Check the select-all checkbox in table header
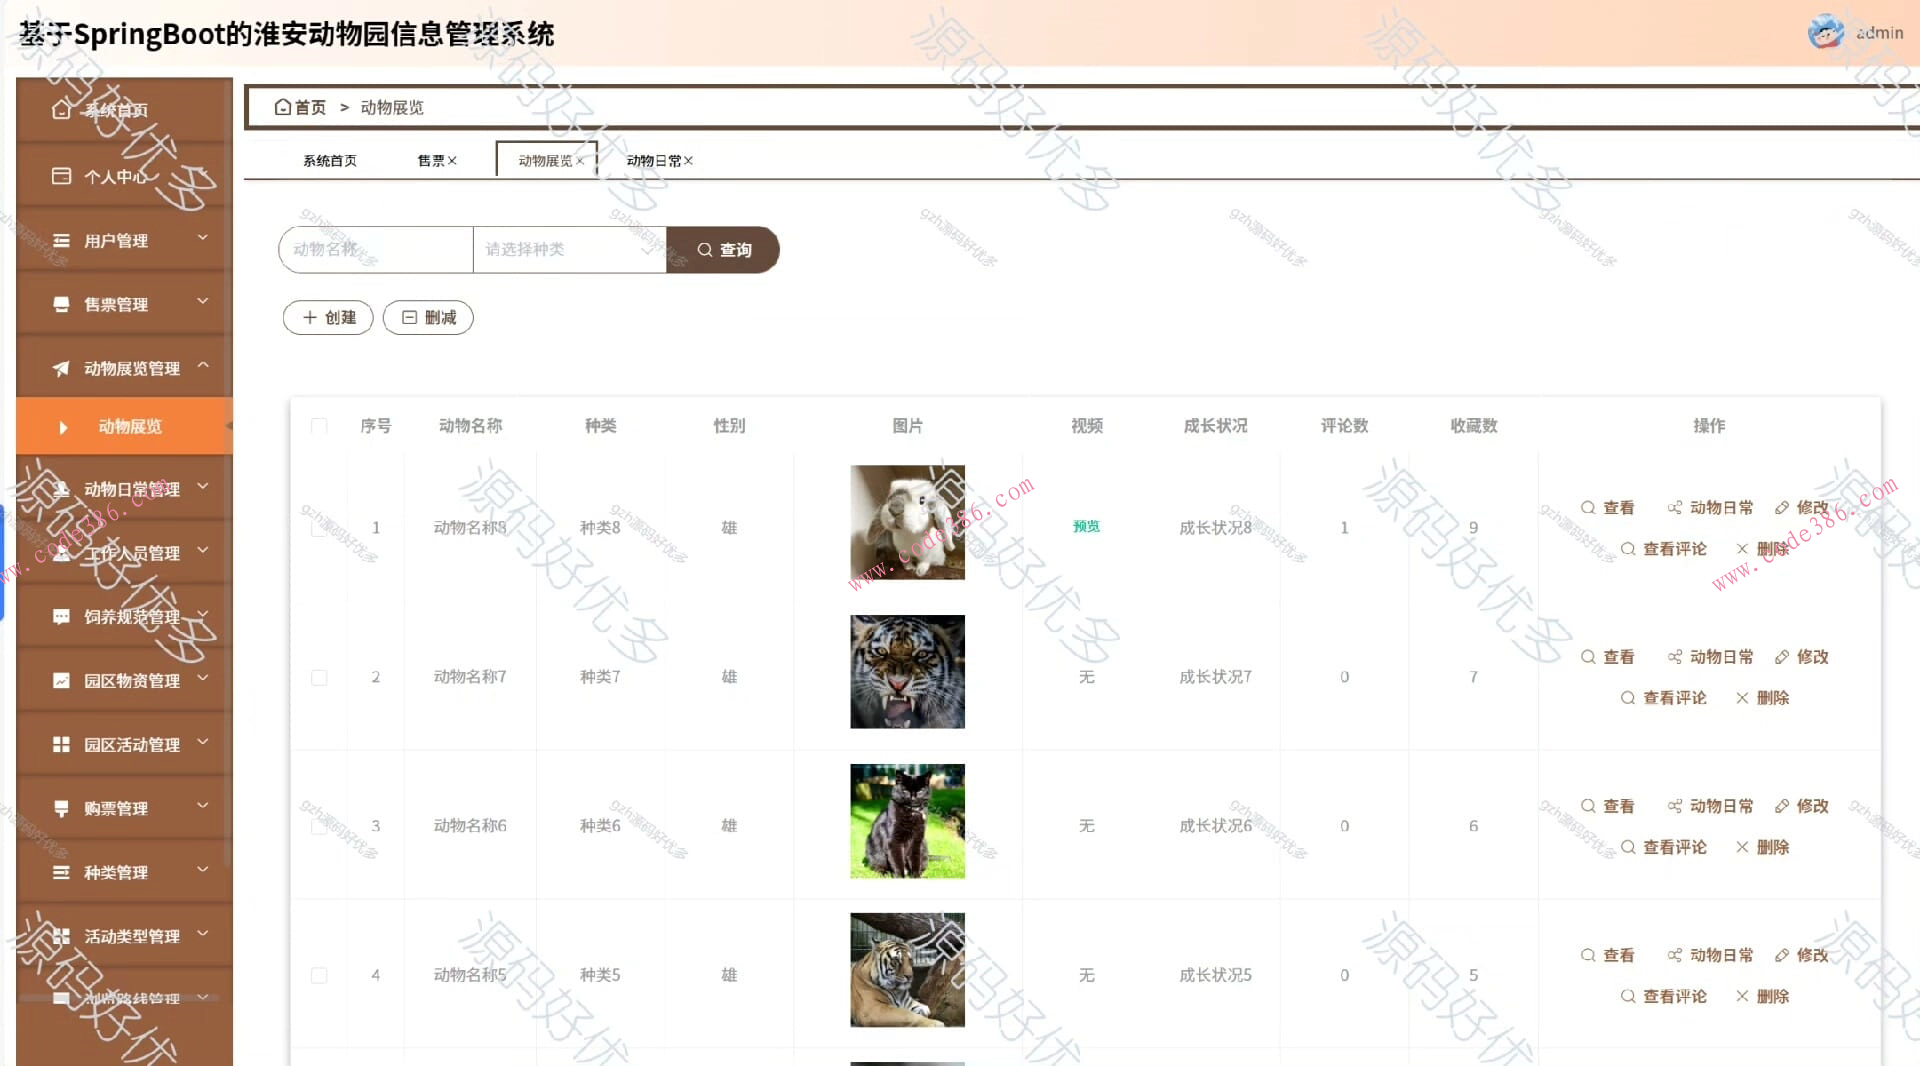1920x1066 pixels. click(x=319, y=425)
